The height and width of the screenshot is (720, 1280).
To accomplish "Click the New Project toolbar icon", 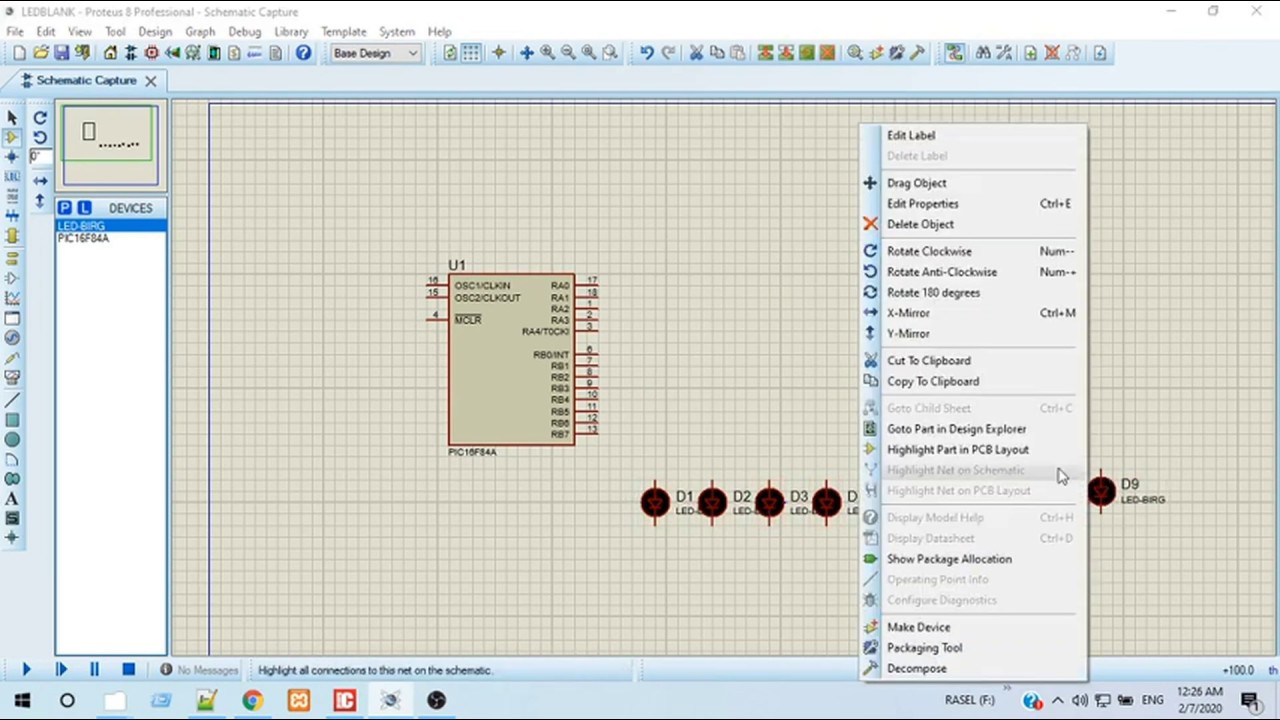I will (18, 53).
